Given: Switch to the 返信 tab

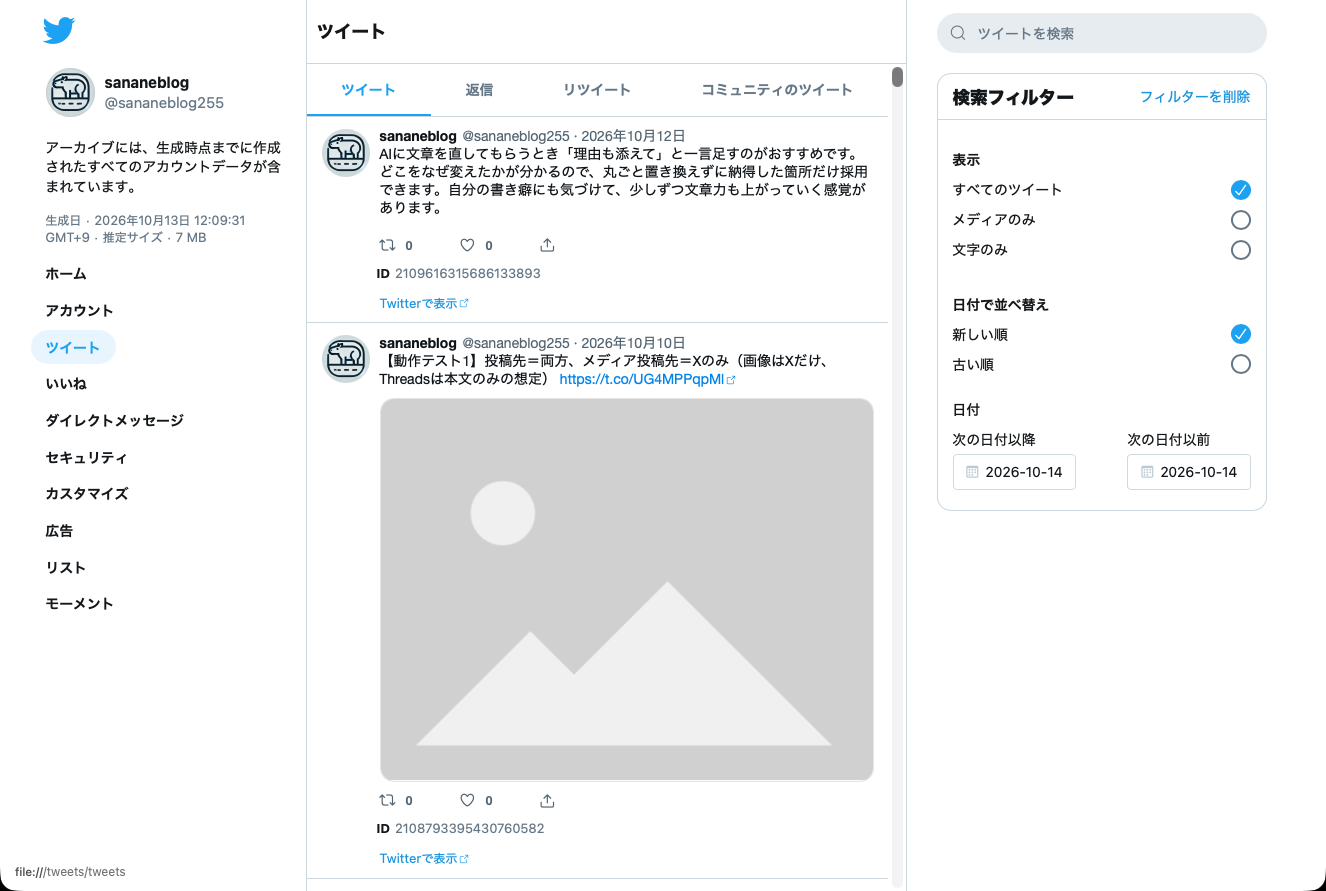Looking at the screenshot, I should 479,90.
